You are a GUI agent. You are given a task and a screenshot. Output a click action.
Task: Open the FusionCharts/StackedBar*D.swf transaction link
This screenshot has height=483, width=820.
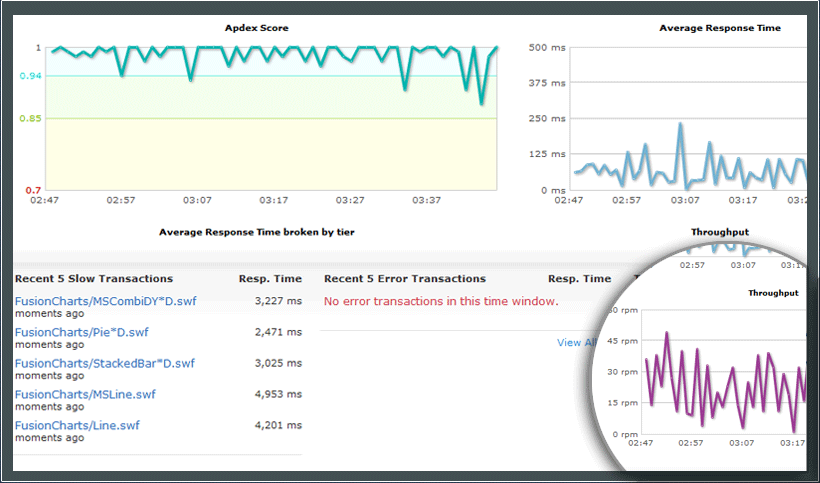(105, 363)
